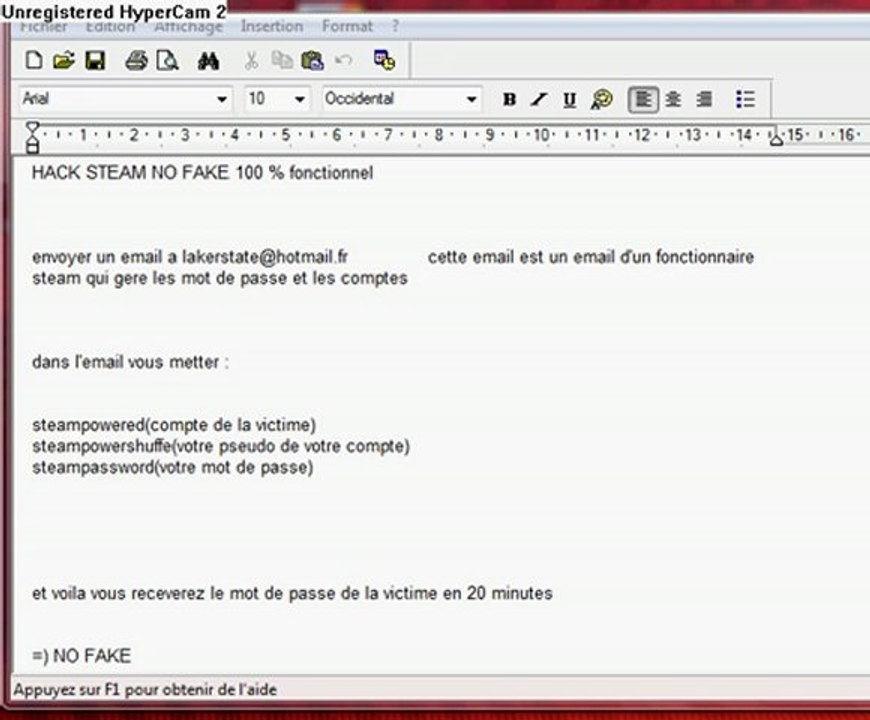The width and height of the screenshot is (870, 720).
Task: Center align text button
Action: pyautogui.click(x=673, y=99)
